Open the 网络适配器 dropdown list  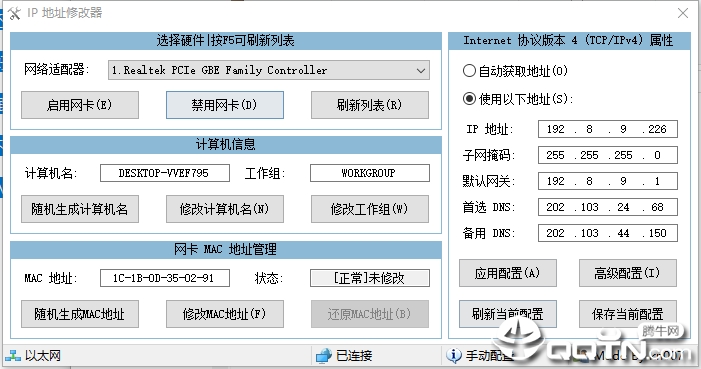[x=269, y=70]
